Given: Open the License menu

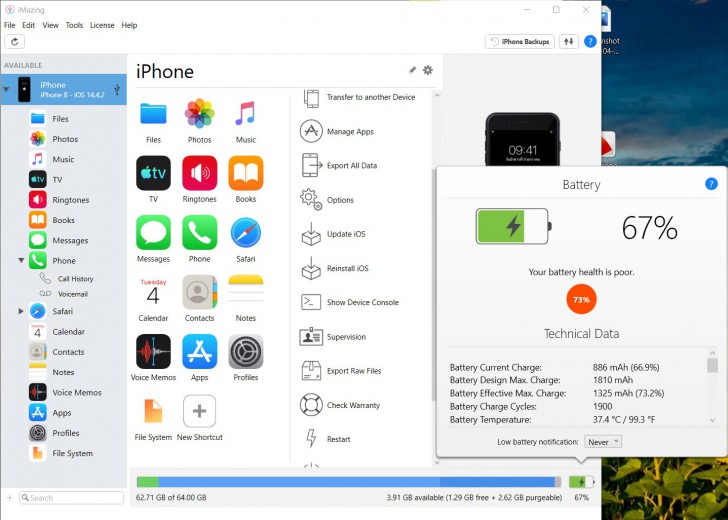Looking at the screenshot, I should [x=102, y=25].
